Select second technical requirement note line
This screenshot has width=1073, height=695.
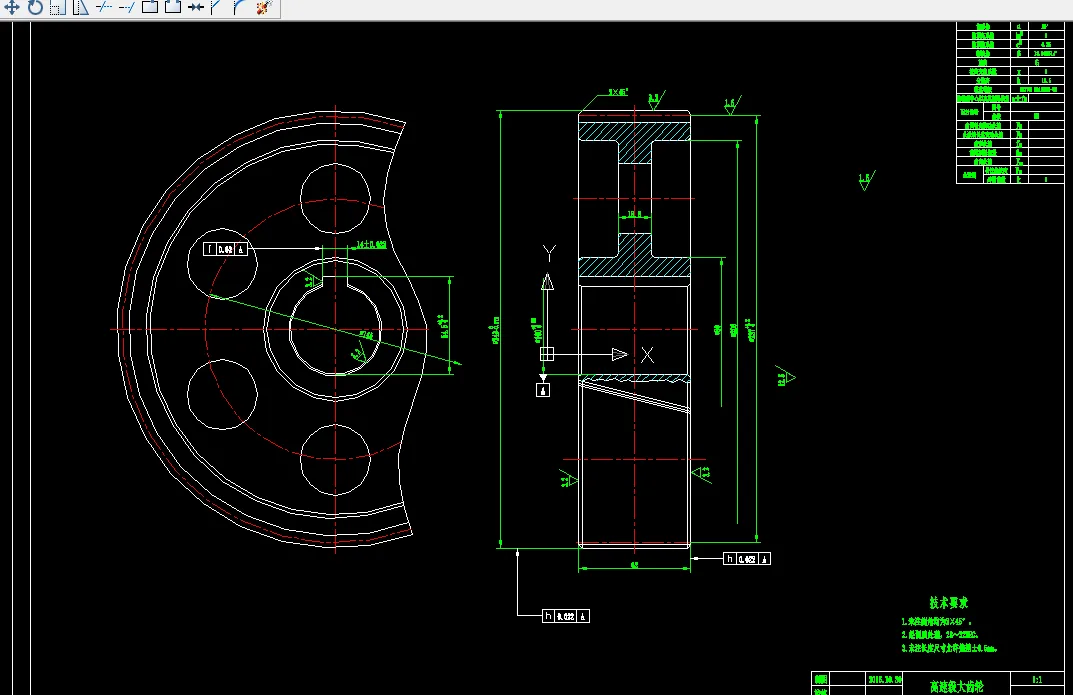[x=940, y=635]
